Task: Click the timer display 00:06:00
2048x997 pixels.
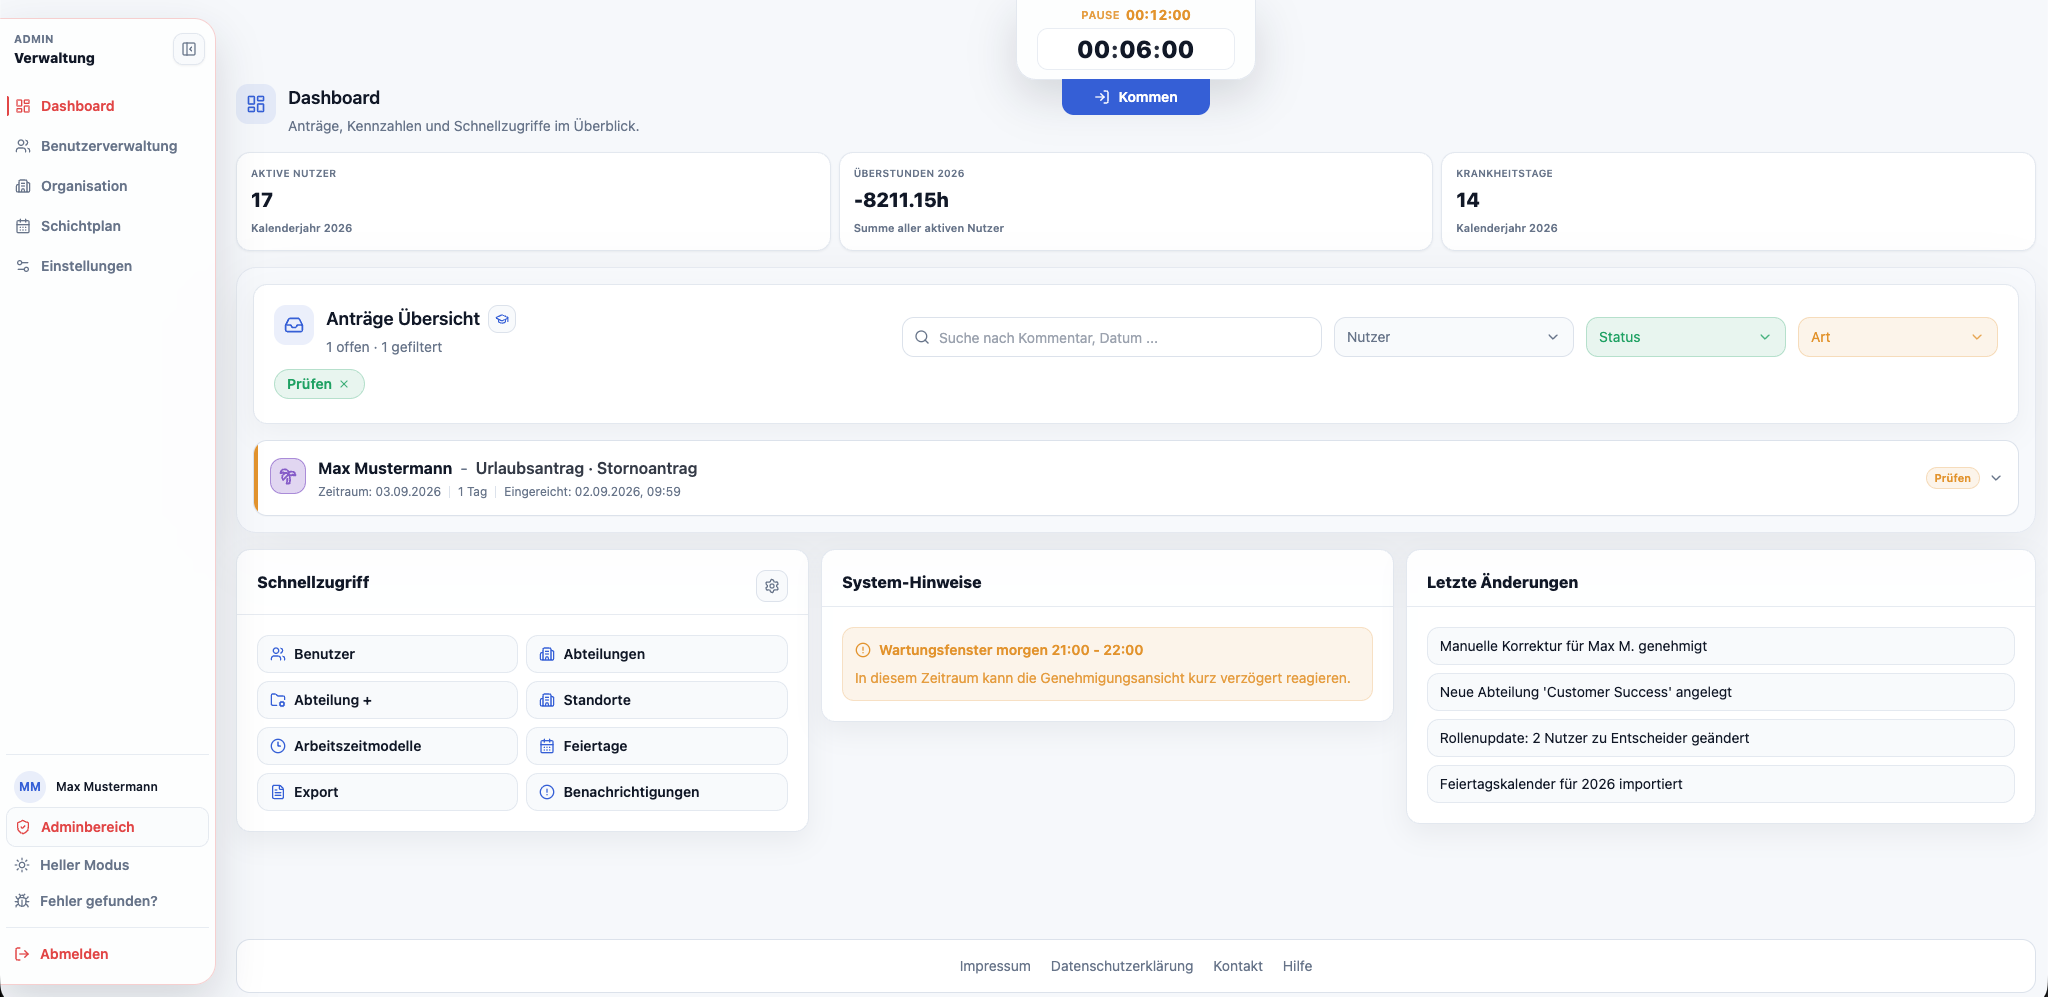Action: coord(1136,49)
